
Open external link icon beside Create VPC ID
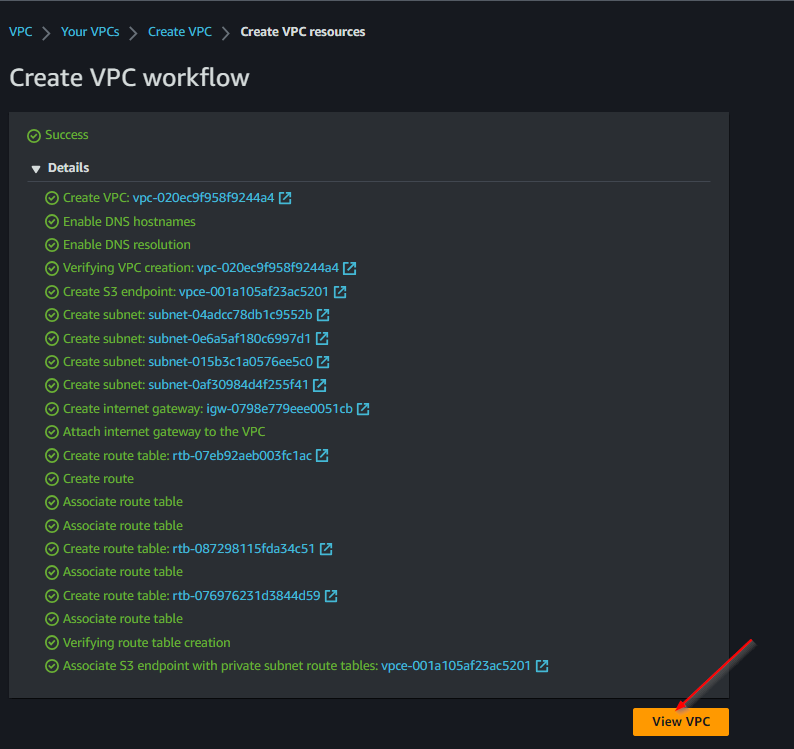click(x=285, y=198)
